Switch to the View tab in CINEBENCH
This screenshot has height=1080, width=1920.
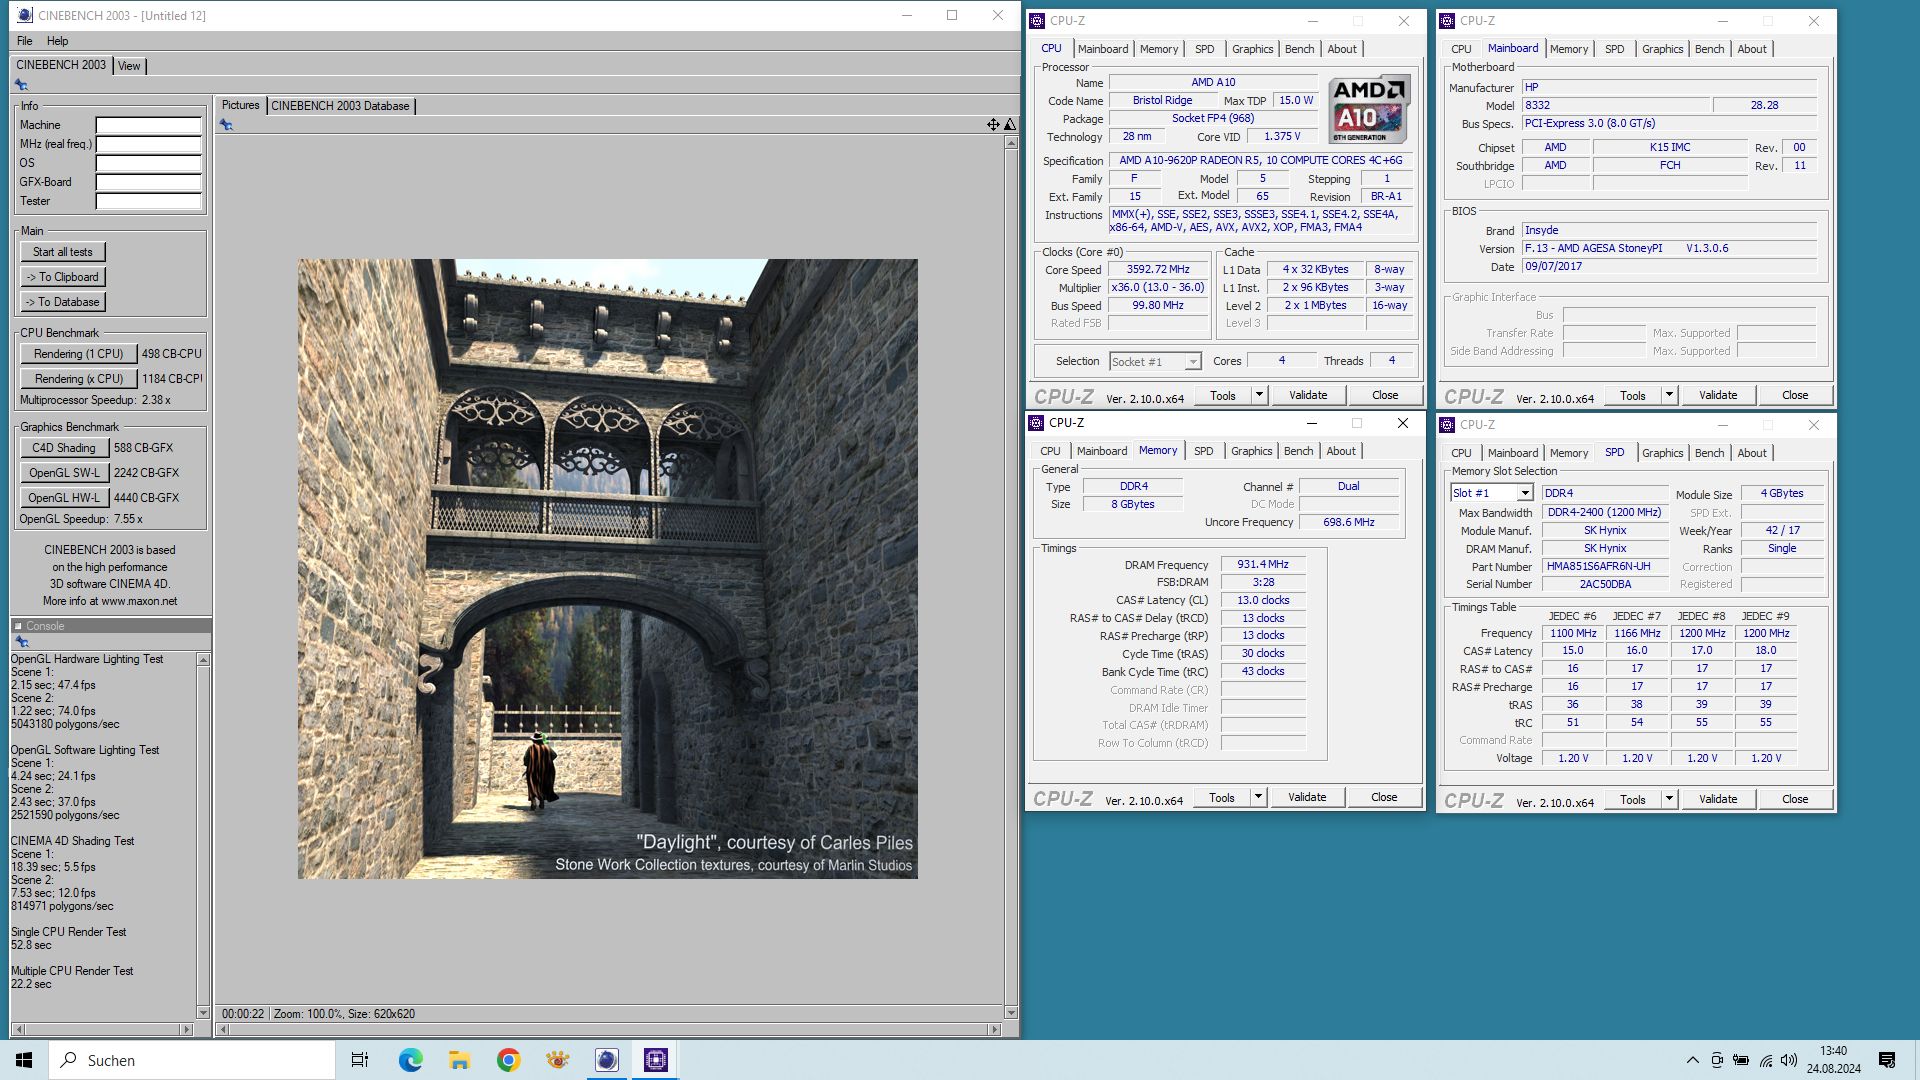point(129,66)
